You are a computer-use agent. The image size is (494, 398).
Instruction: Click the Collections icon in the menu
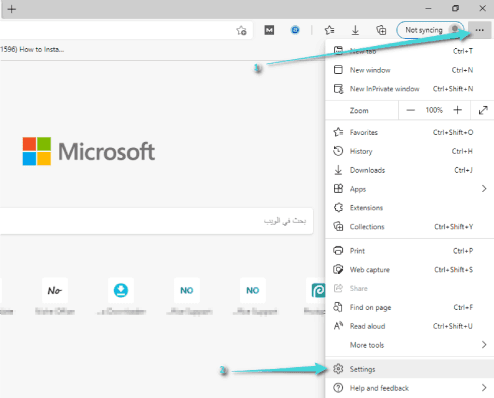[338, 226]
